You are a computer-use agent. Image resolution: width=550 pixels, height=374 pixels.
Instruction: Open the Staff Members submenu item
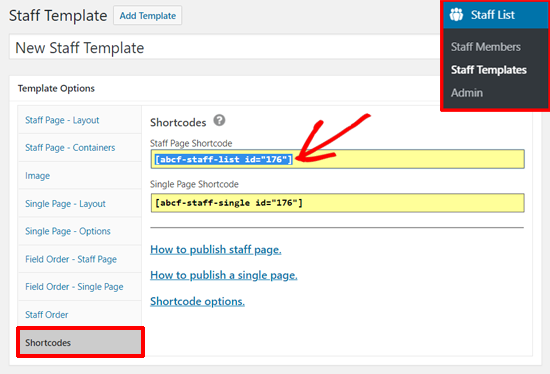coord(485,47)
